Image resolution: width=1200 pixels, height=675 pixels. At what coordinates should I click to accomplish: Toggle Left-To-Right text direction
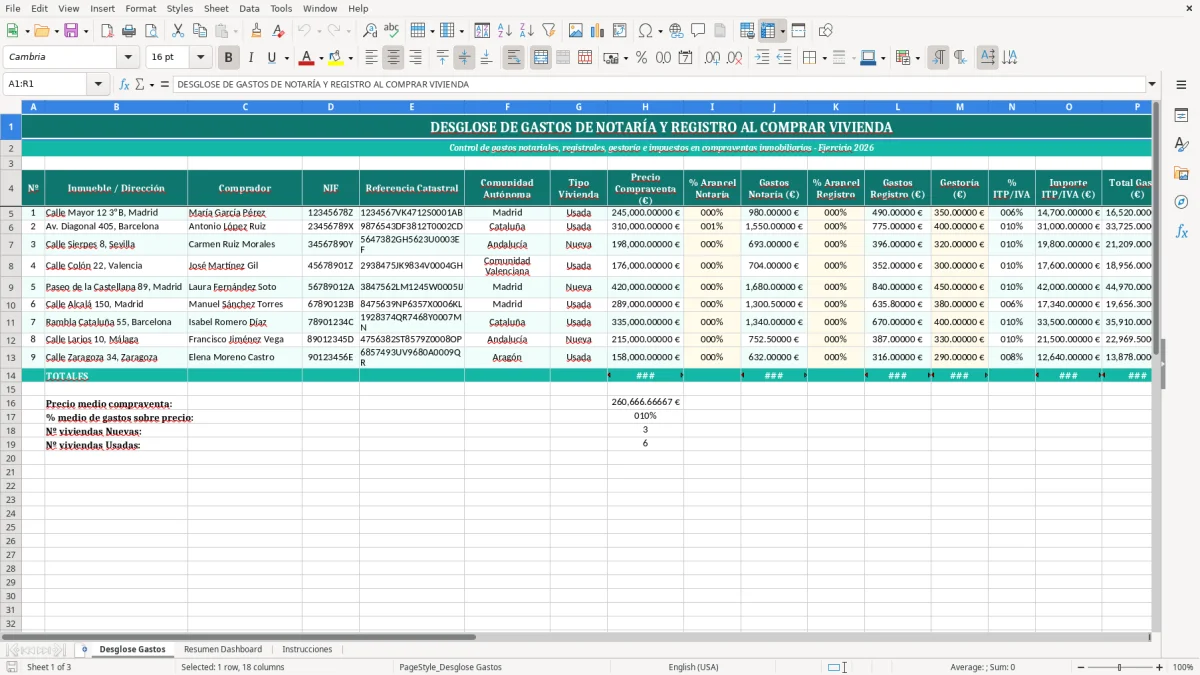coord(938,58)
